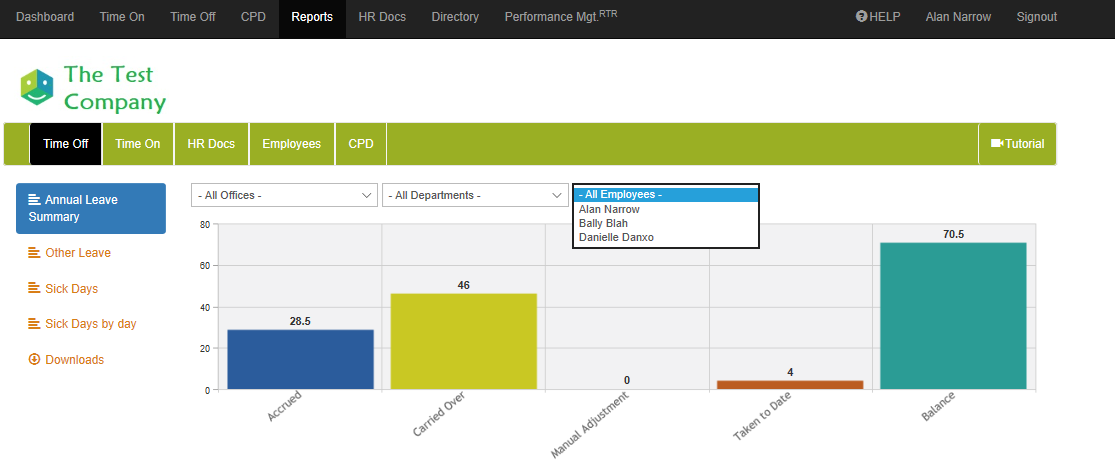Click The Test Company hexagon logo
This screenshot has width=1115, height=460.
click(37, 87)
